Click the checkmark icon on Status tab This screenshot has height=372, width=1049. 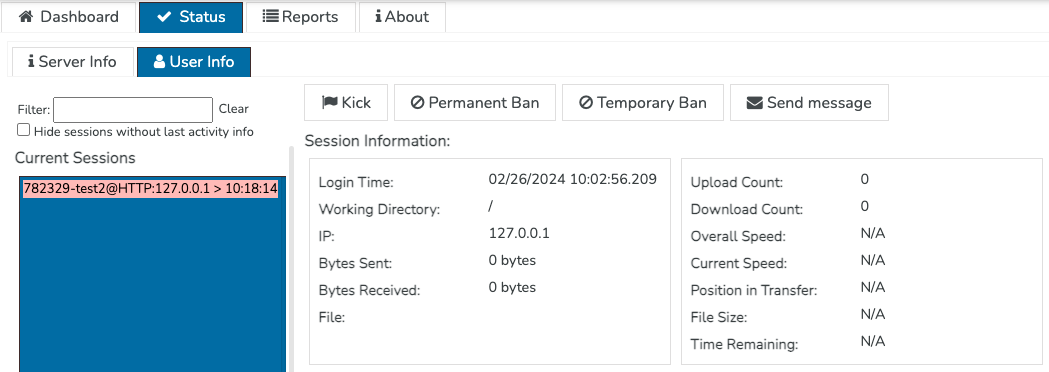165,17
